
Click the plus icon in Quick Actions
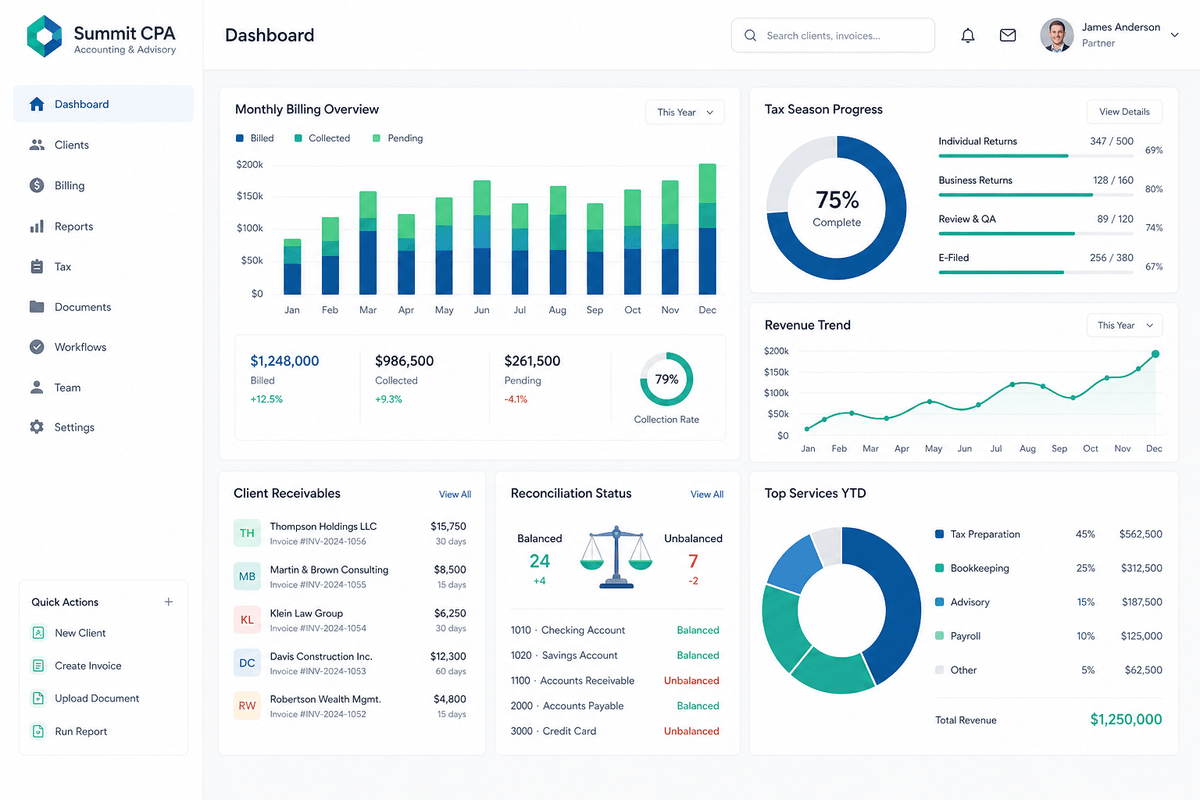click(169, 602)
